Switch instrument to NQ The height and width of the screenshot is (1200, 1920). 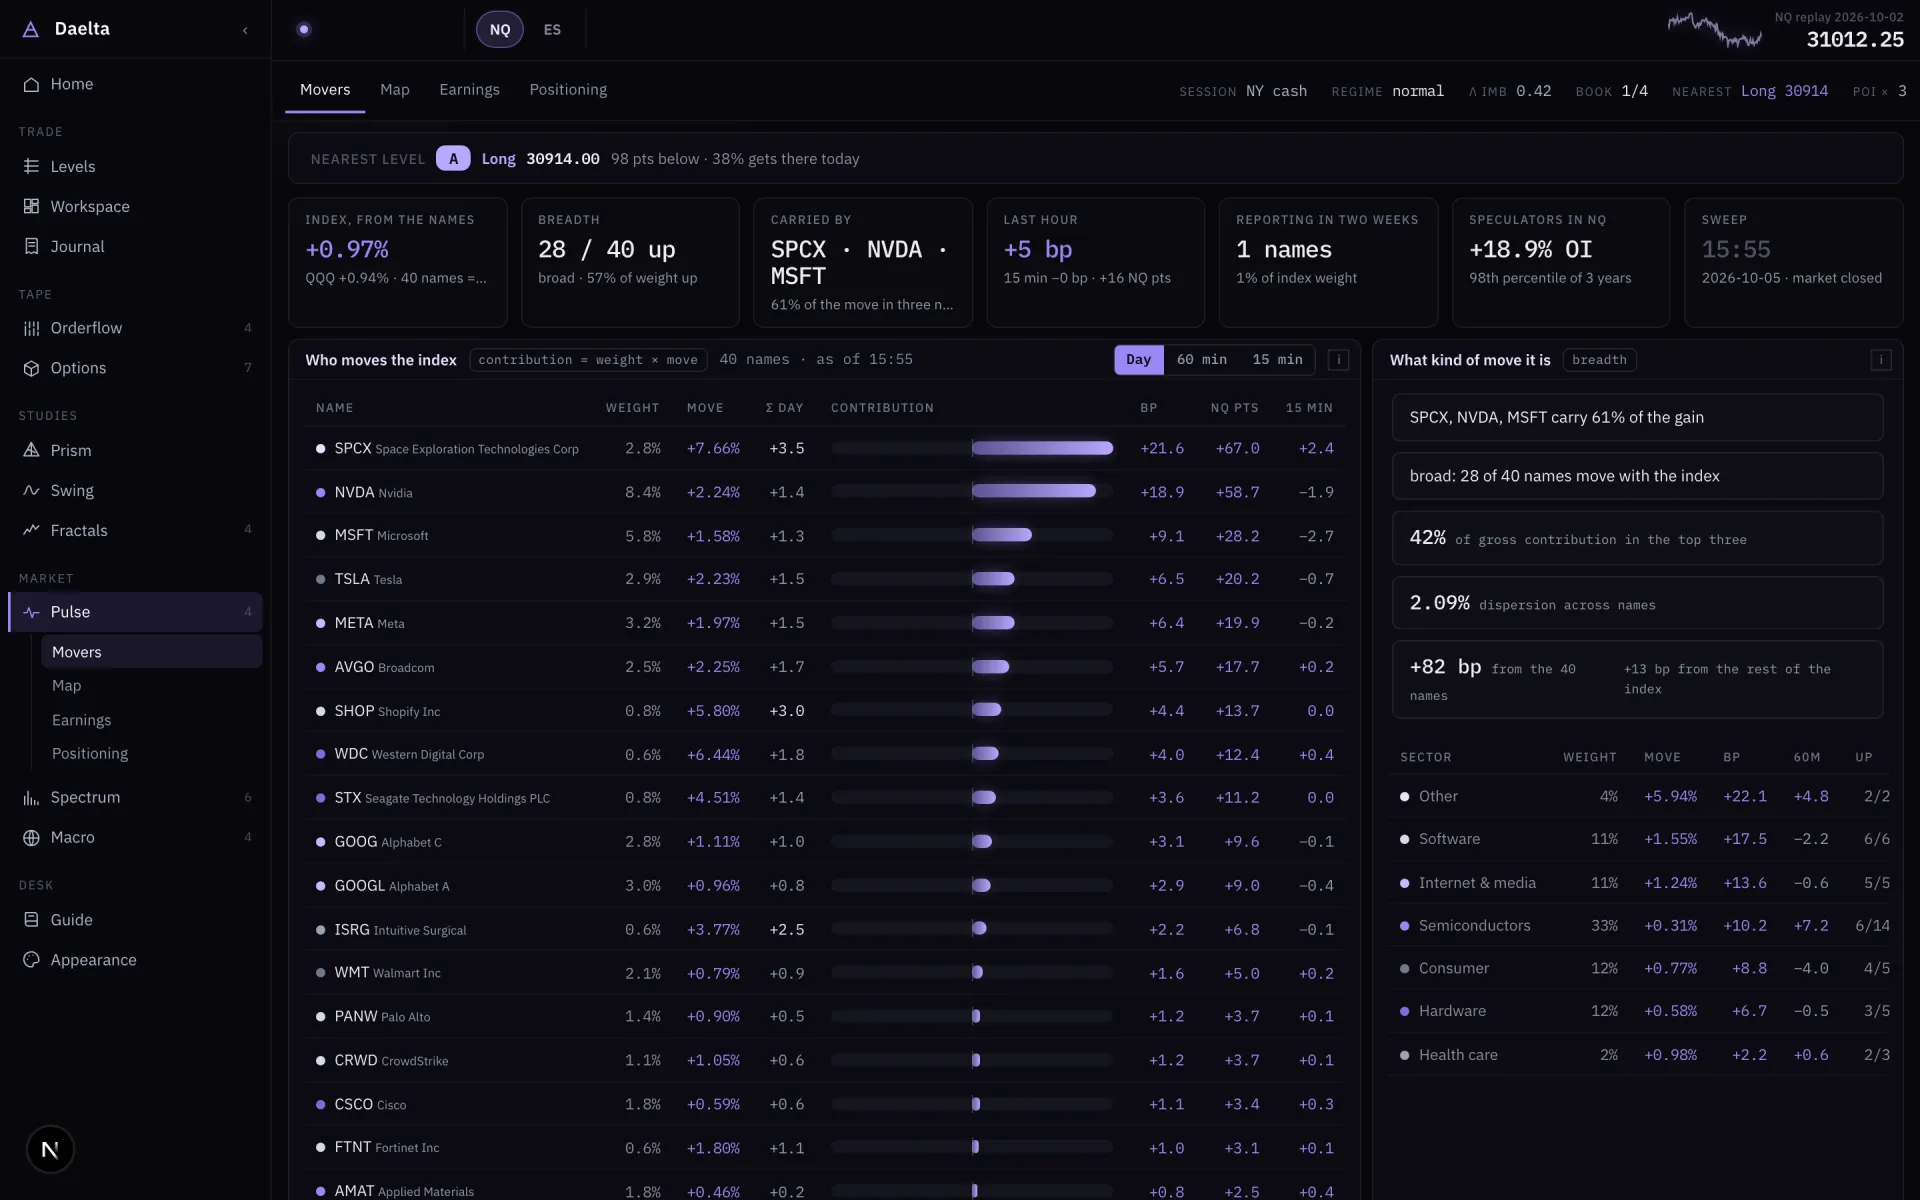pos(500,30)
